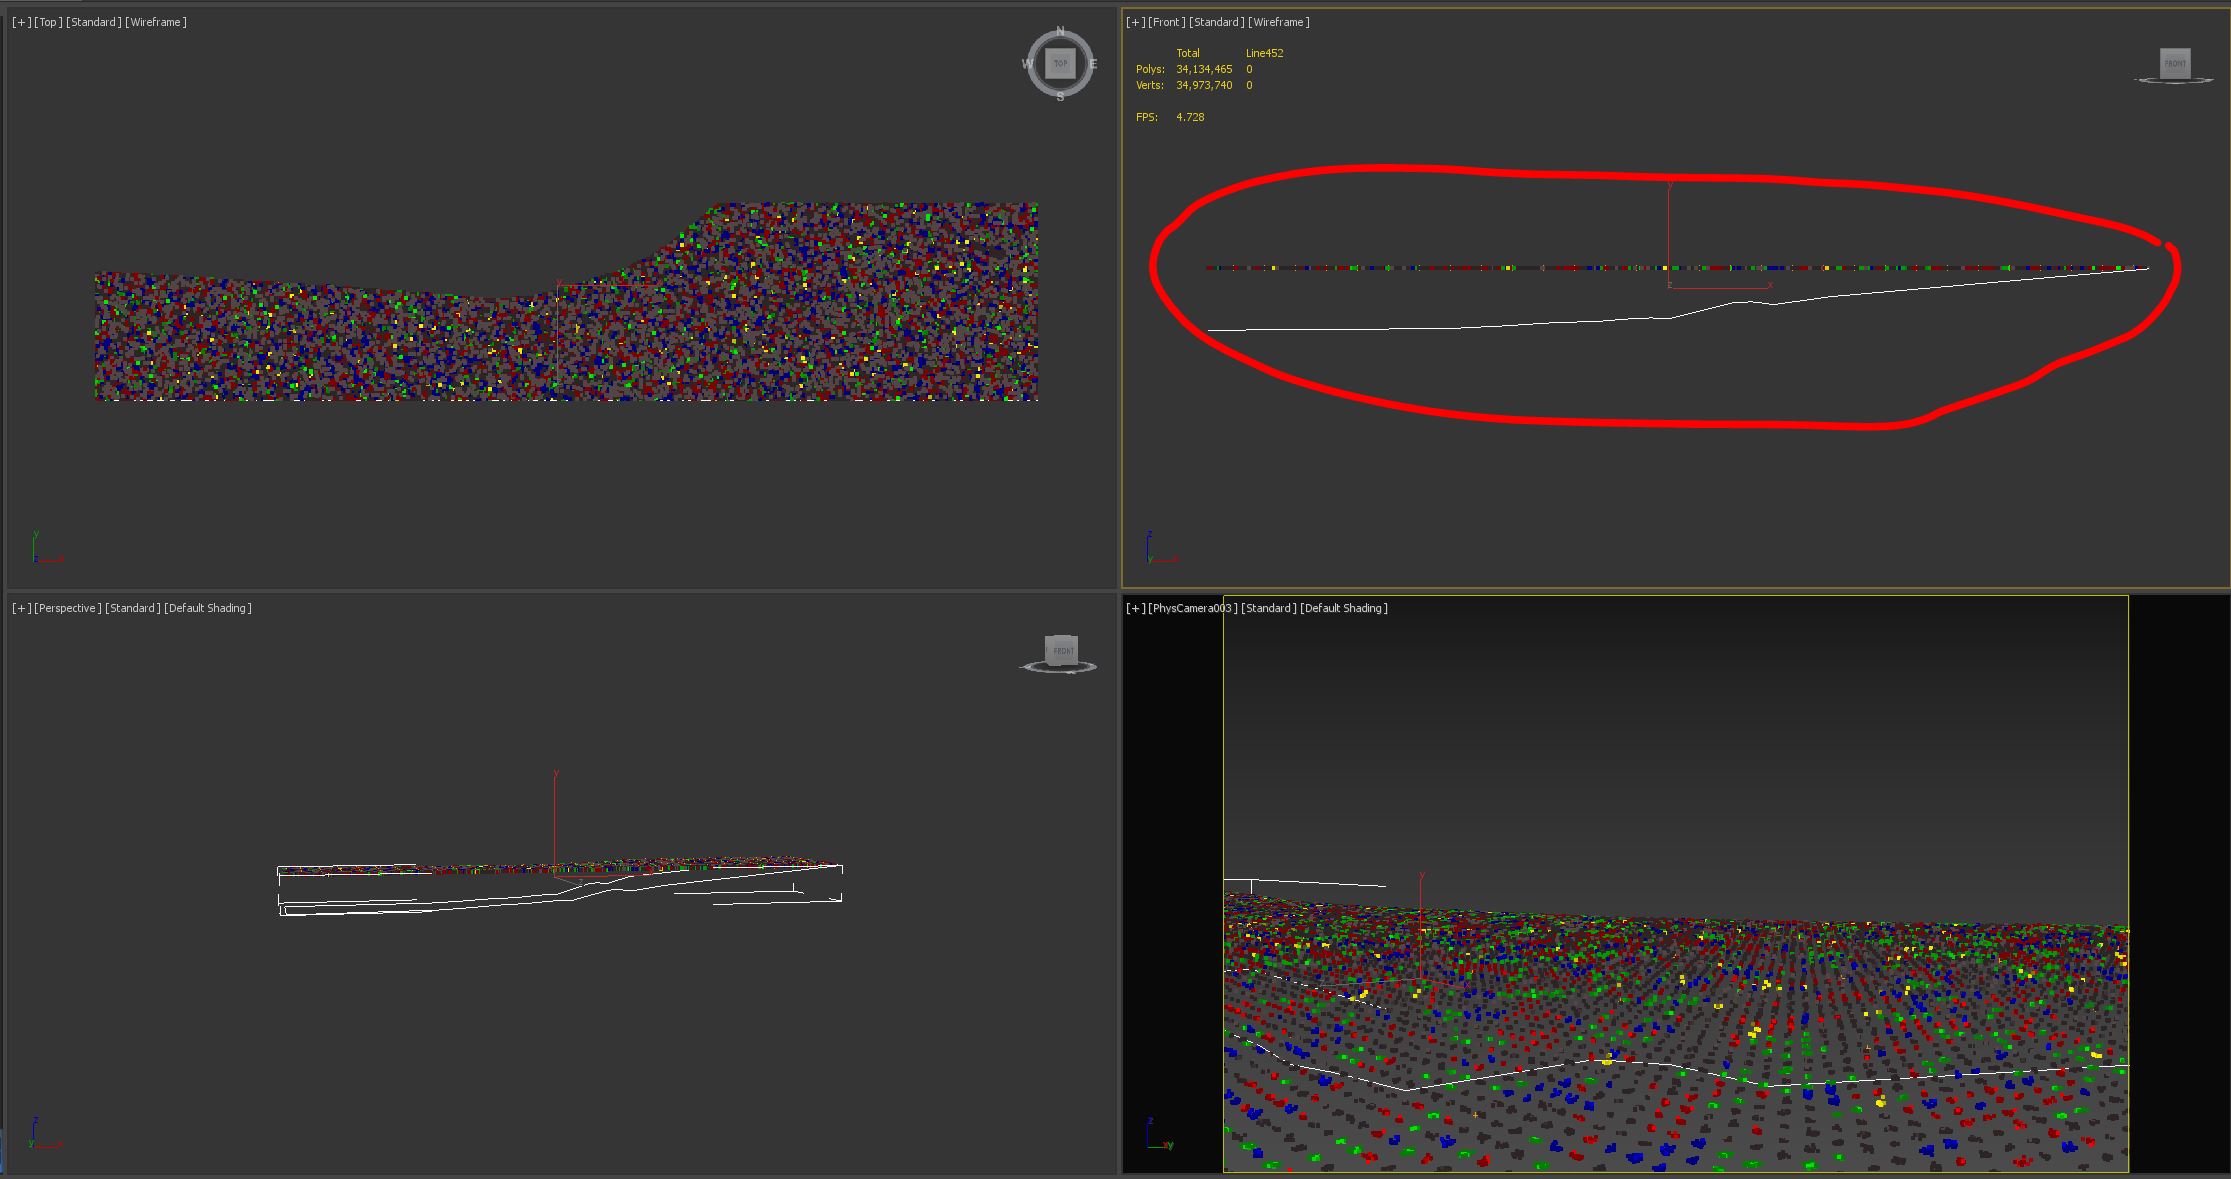Open [Default Shading] menu in Perspective viewport
The image size is (2231, 1179).
click(208, 608)
